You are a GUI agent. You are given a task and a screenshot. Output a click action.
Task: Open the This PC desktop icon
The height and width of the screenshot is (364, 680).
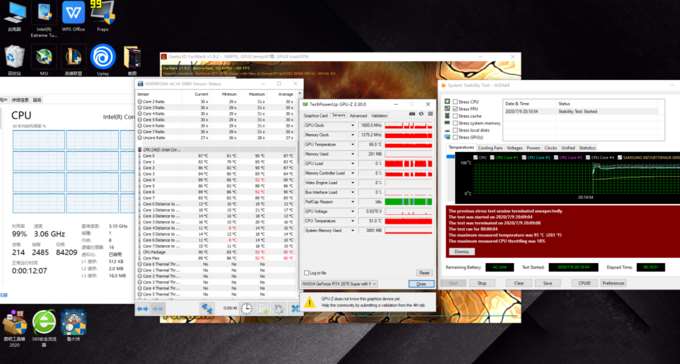(x=14, y=16)
